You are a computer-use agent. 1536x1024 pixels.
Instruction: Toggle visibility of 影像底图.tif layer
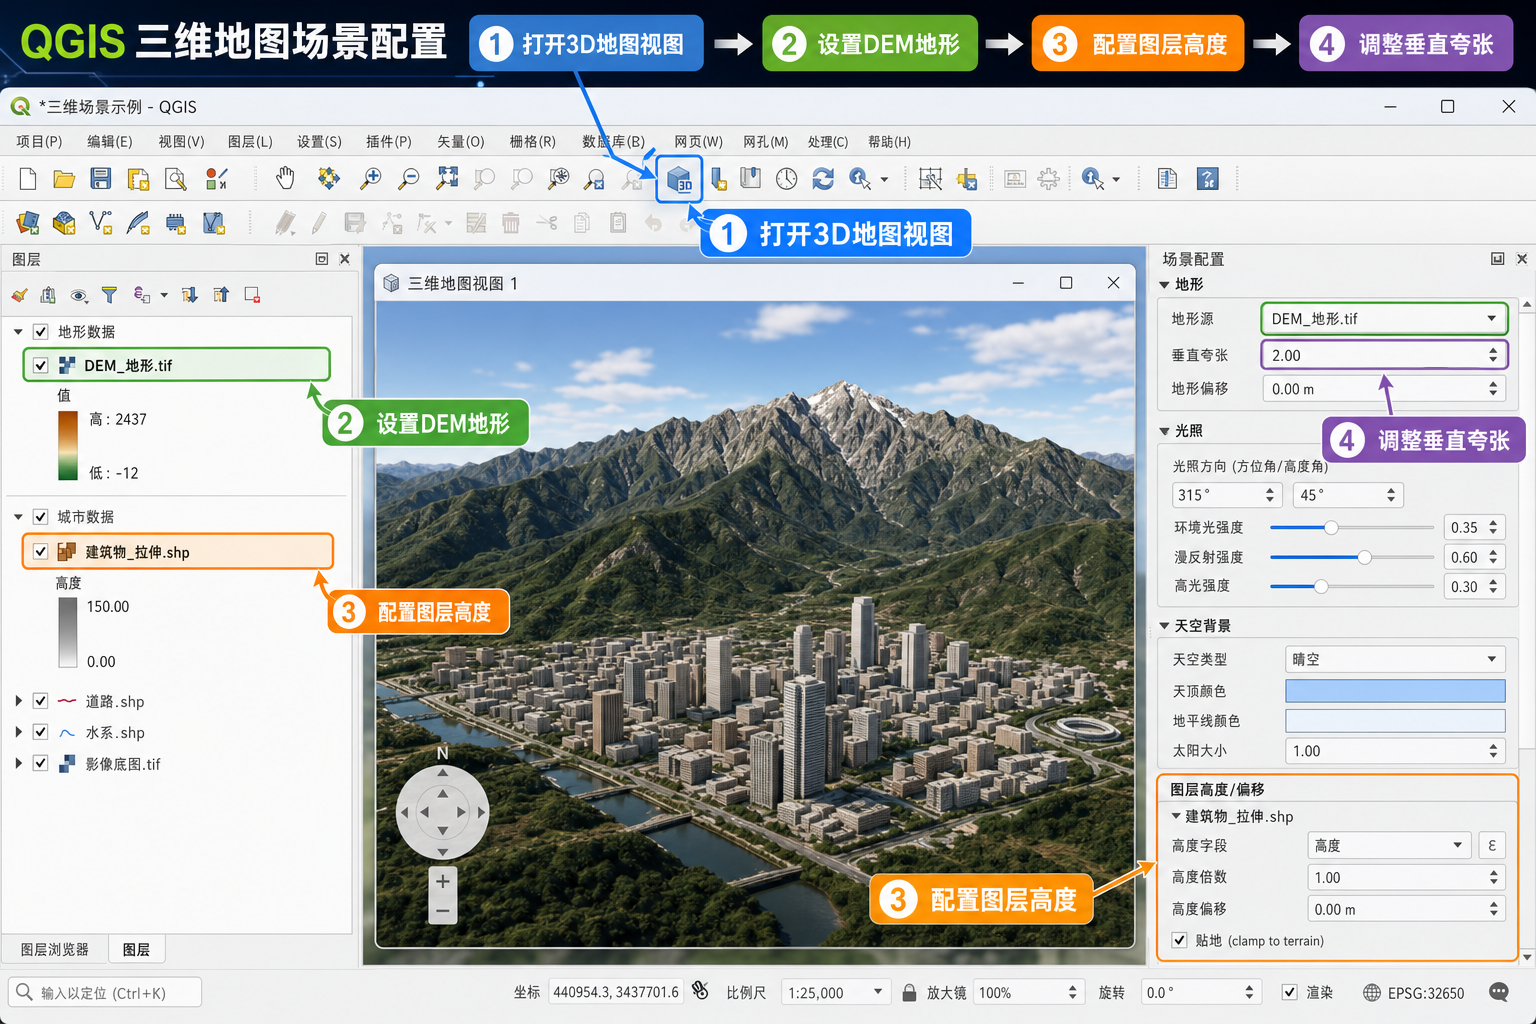pos(41,763)
